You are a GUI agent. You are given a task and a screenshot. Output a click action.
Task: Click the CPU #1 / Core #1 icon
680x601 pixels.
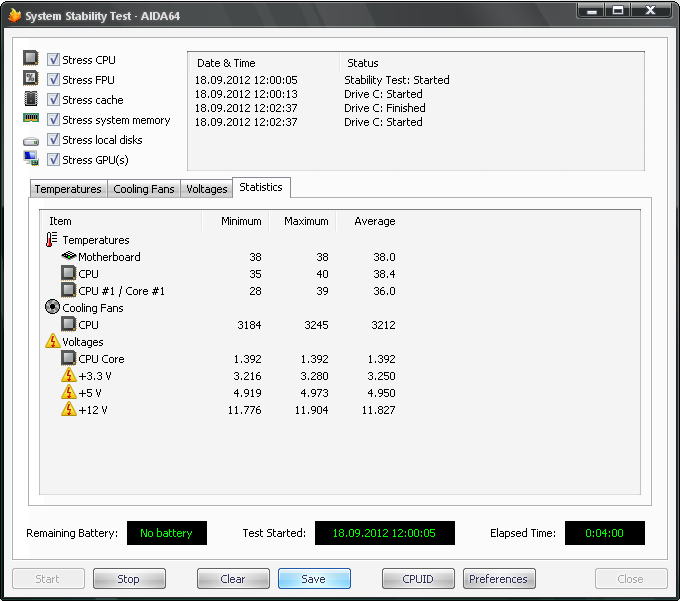[x=69, y=290]
